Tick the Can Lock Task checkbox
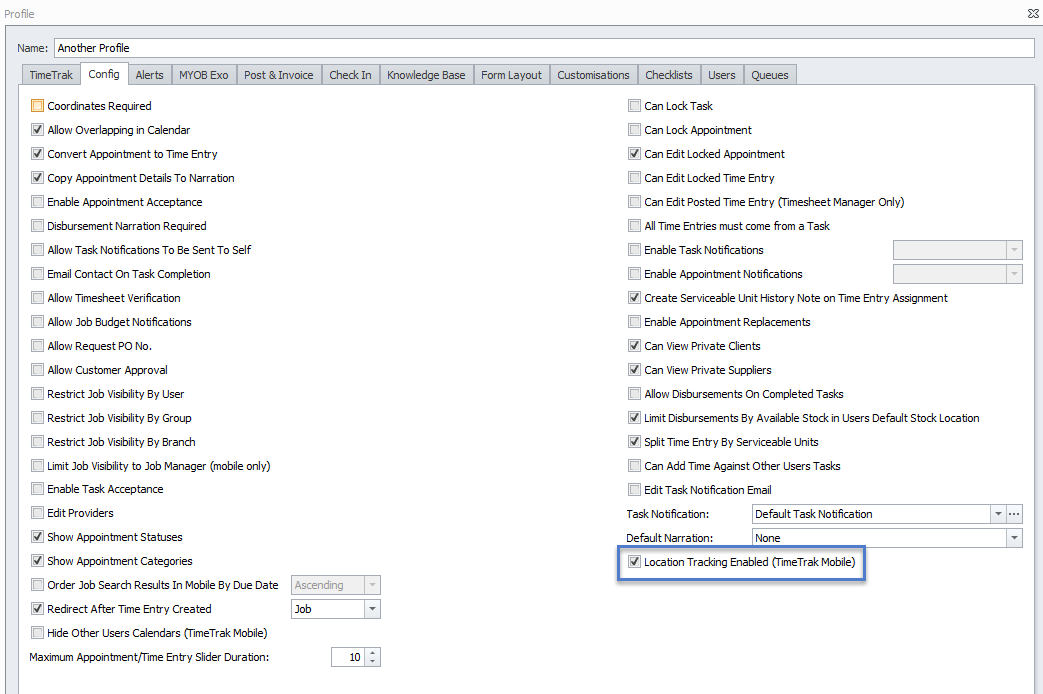Image resolution: width=1043 pixels, height=694 pixels. pyautogui.click(x=635, y=106)
